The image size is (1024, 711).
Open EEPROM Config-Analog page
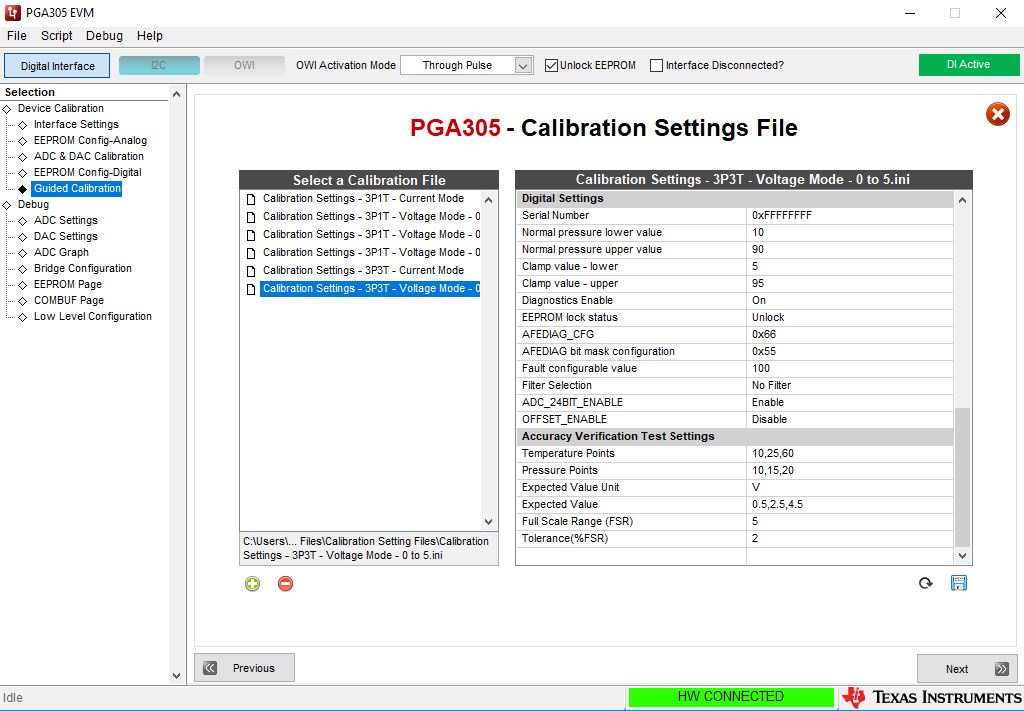90,140
